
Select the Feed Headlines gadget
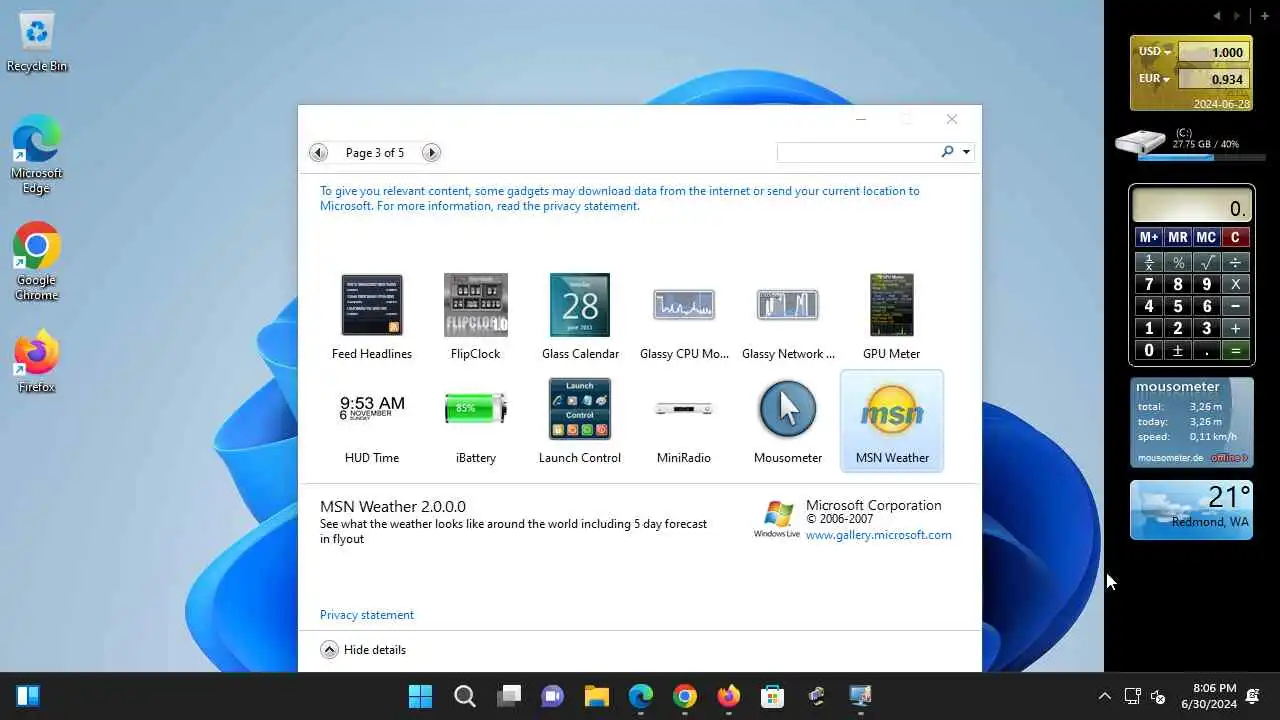click(x=372, y=316)
